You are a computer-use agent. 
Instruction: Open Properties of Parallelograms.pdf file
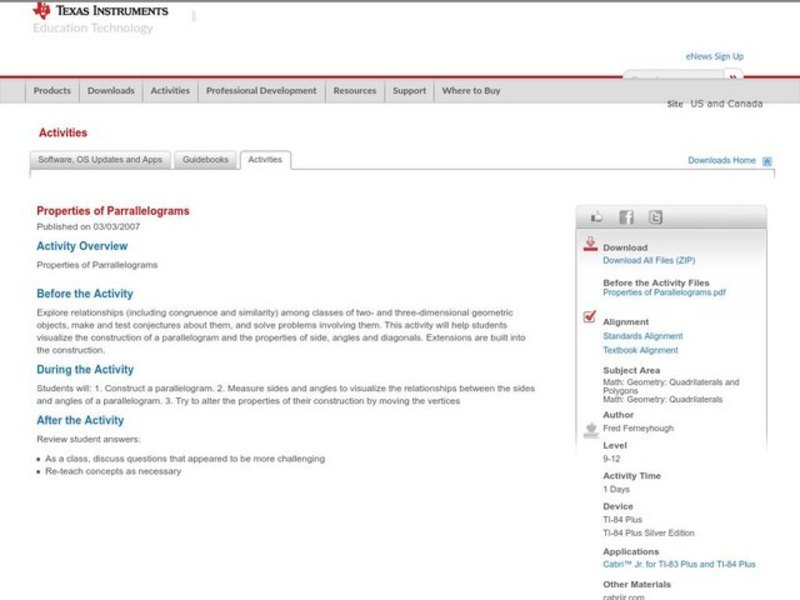click(664, 293)
